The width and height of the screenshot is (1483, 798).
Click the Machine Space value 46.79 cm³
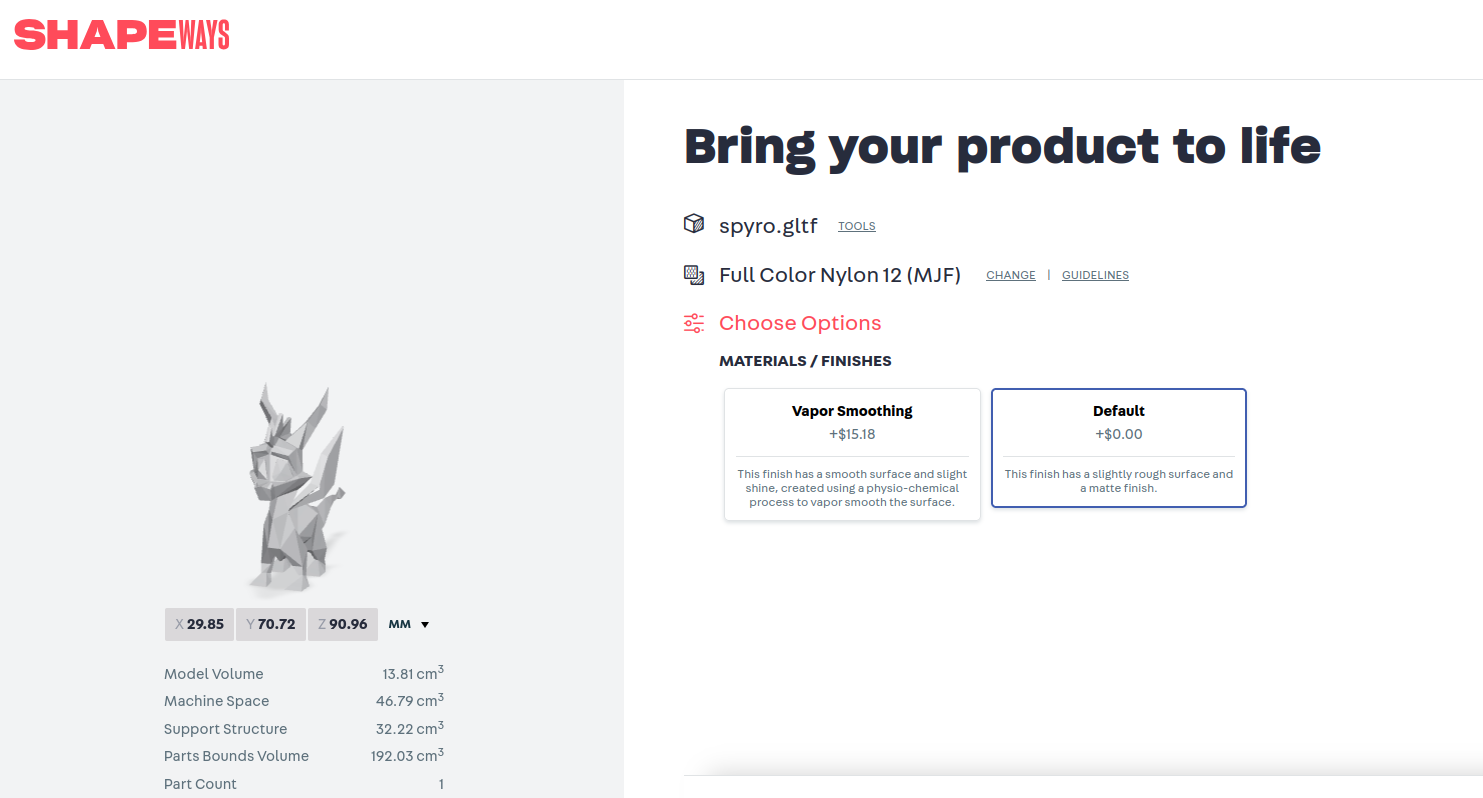pyautogui.click(x=410, y=700)
